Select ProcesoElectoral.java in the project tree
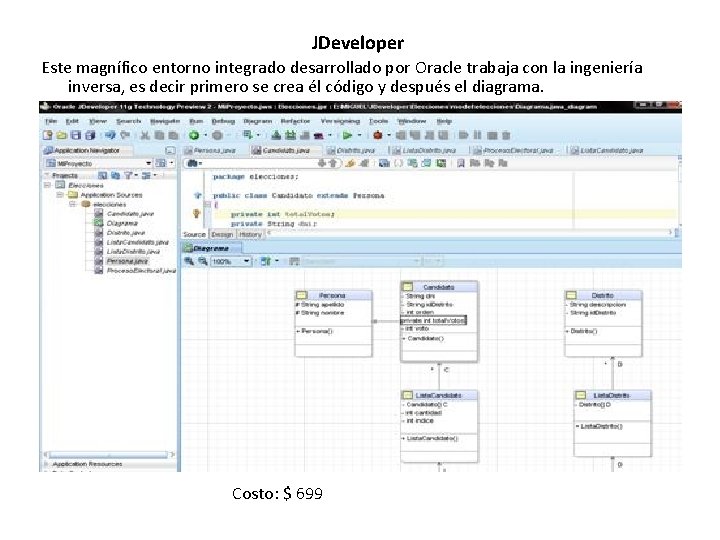This screenshot has width=720, height=540. [x=141, y=271]
